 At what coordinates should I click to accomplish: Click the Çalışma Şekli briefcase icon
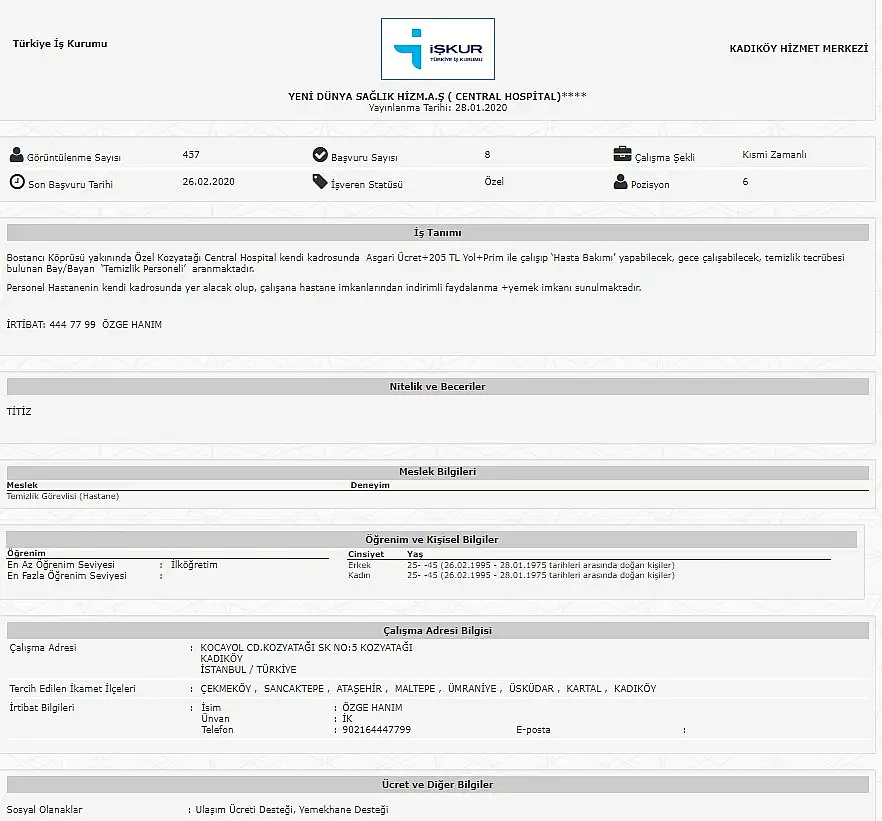tap(622, 154)
